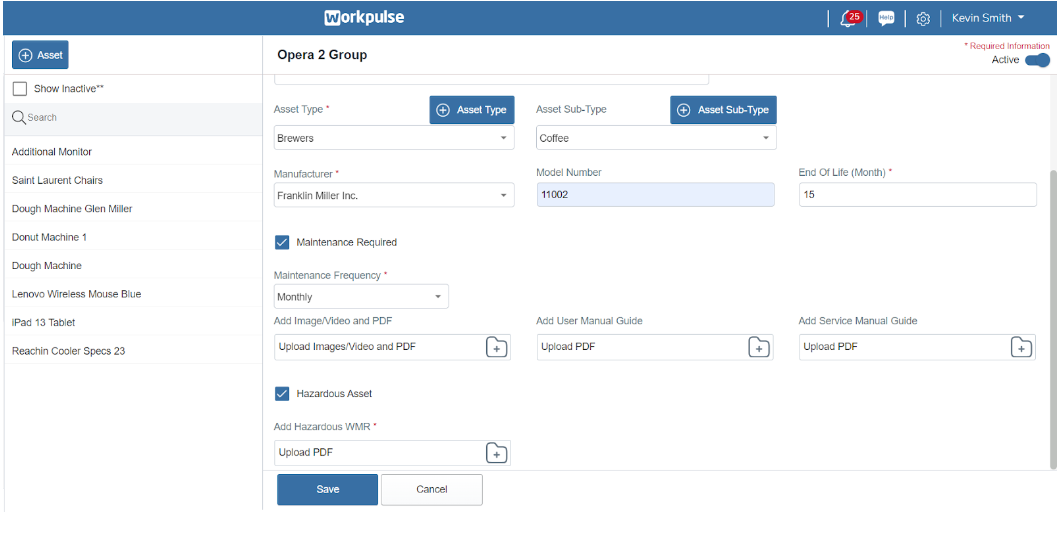This screenshot has height=556, width=1060.
Task: Click the Model Number input field
Action: 656,195
